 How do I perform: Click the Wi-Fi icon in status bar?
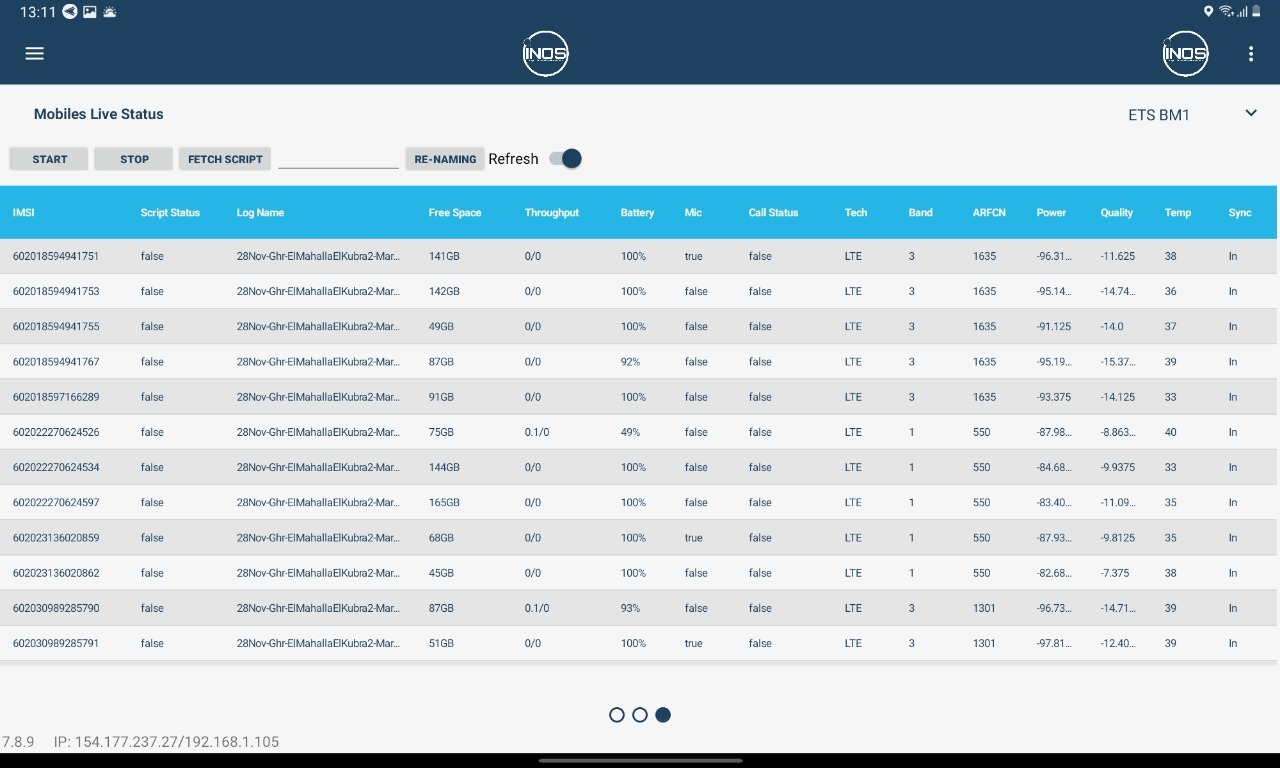pyautogui.click(x=1226, y=12)
